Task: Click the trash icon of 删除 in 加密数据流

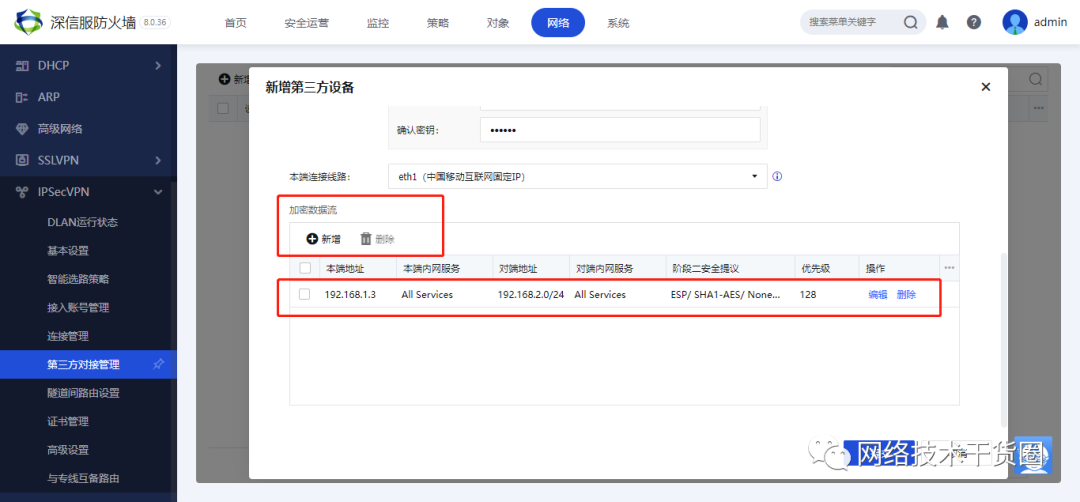Action: [366, 239]
